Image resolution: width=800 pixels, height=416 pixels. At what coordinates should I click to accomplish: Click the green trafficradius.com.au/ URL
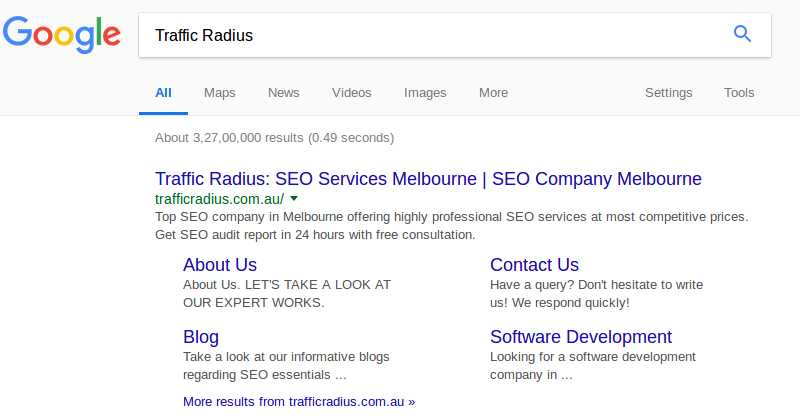(219, 199)
